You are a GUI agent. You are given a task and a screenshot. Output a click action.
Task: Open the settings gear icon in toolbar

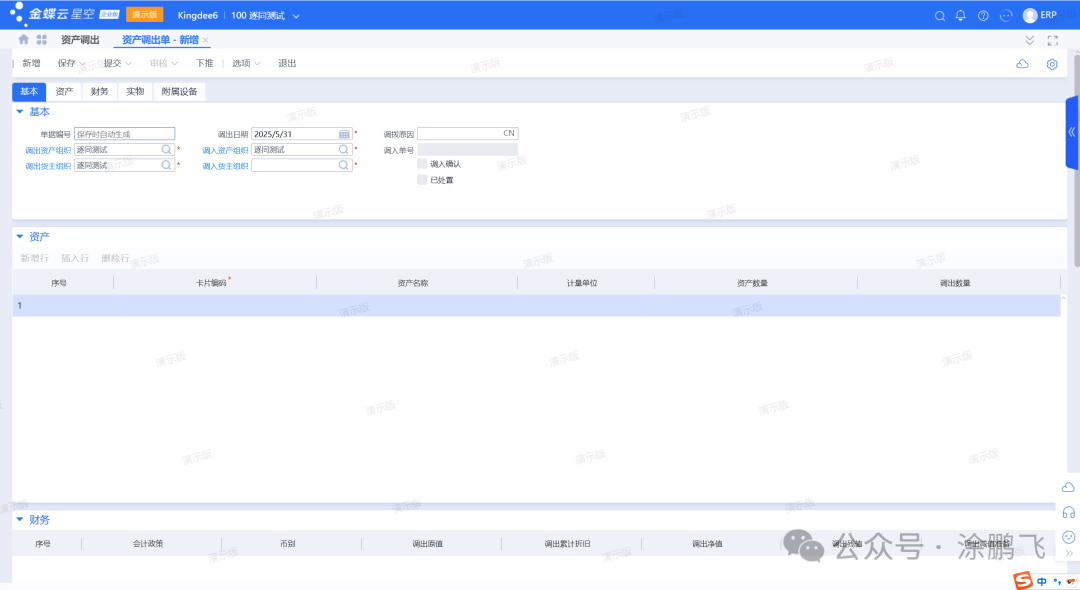pos(1052,64)
